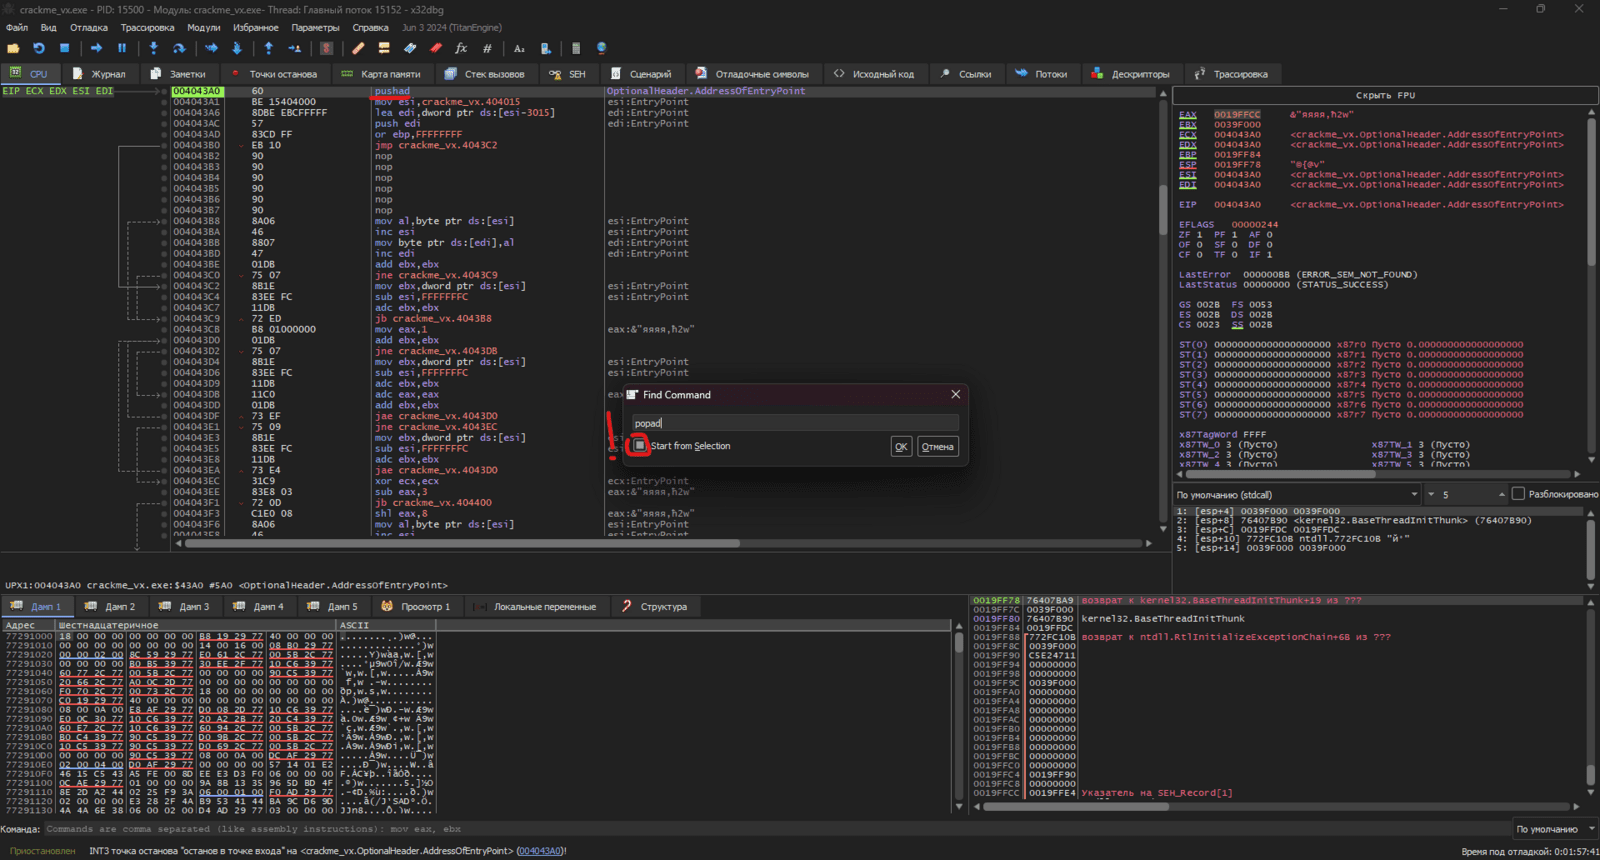Screen dimensions: 1600x860
Task: Open the functions fx icon
Action: tap(461, 48)
